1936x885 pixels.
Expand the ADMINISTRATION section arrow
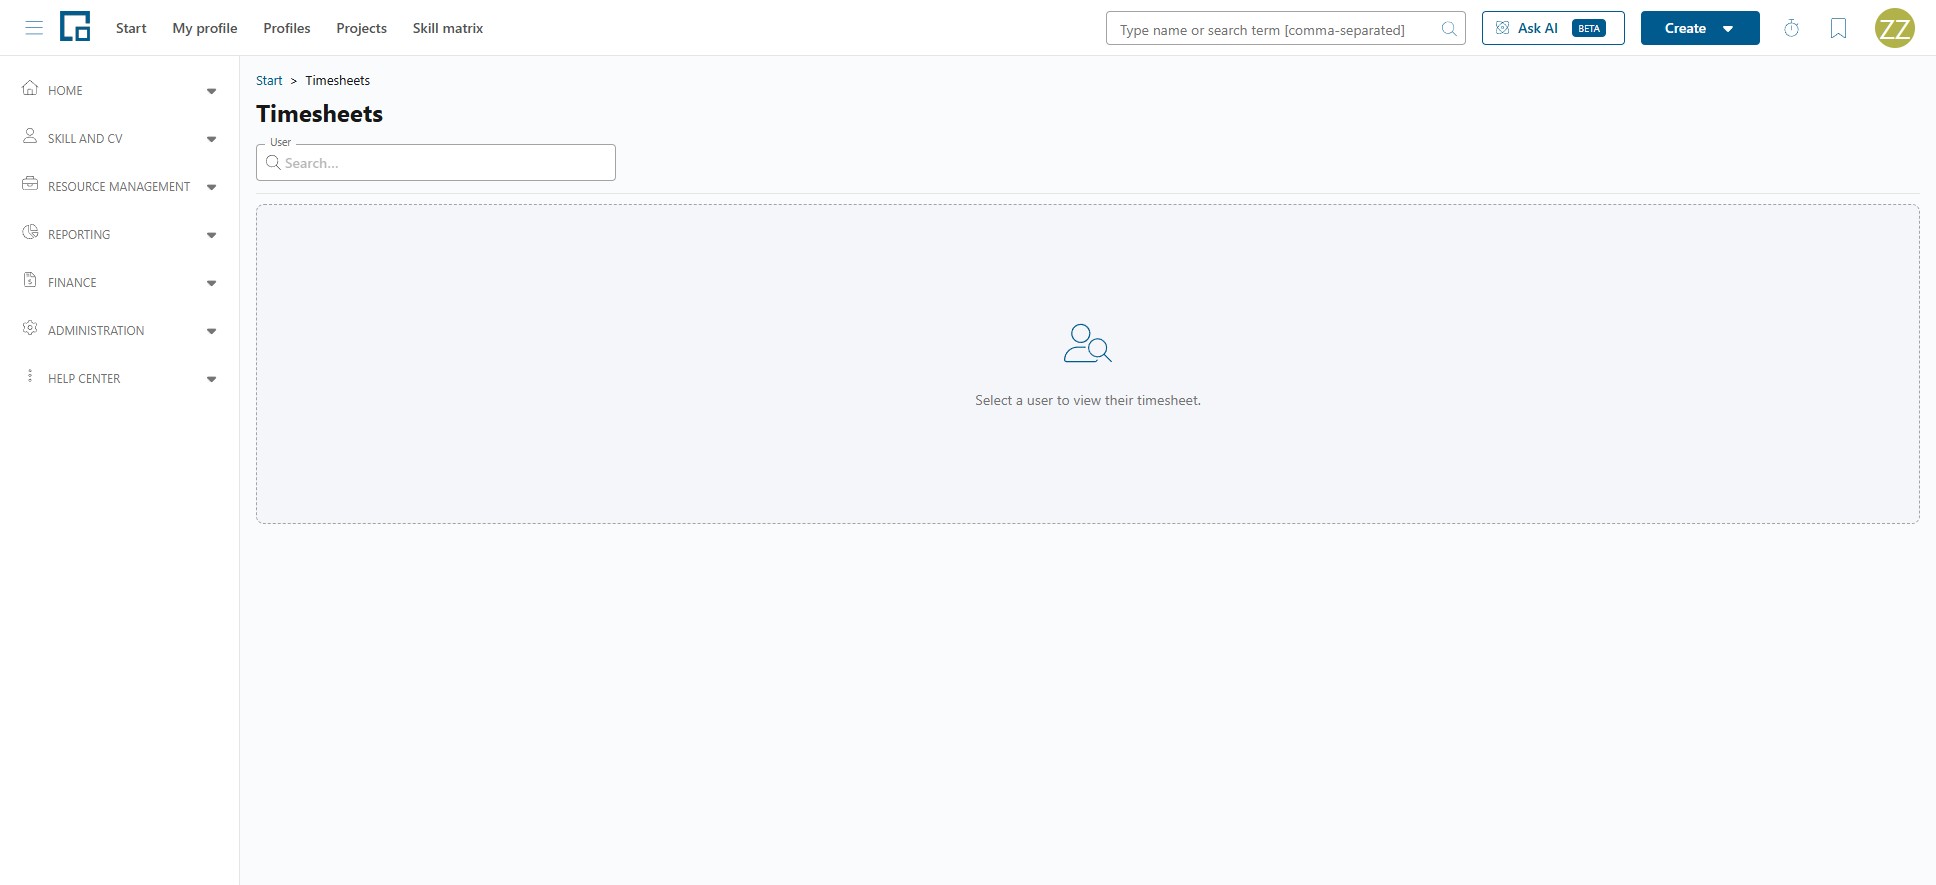click(x=211, y=331)
